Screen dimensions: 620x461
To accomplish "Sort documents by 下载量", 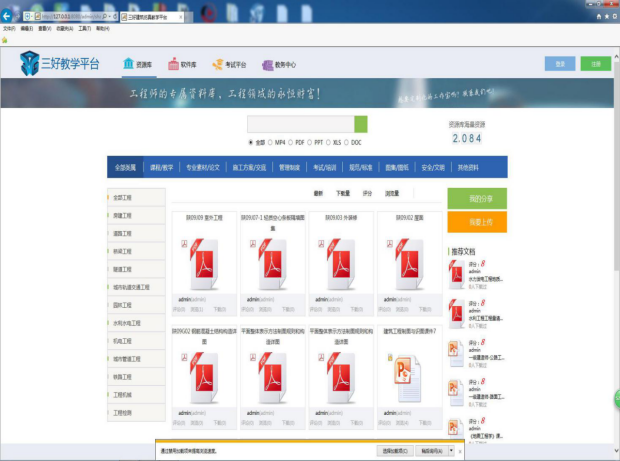I will [343, 193].
